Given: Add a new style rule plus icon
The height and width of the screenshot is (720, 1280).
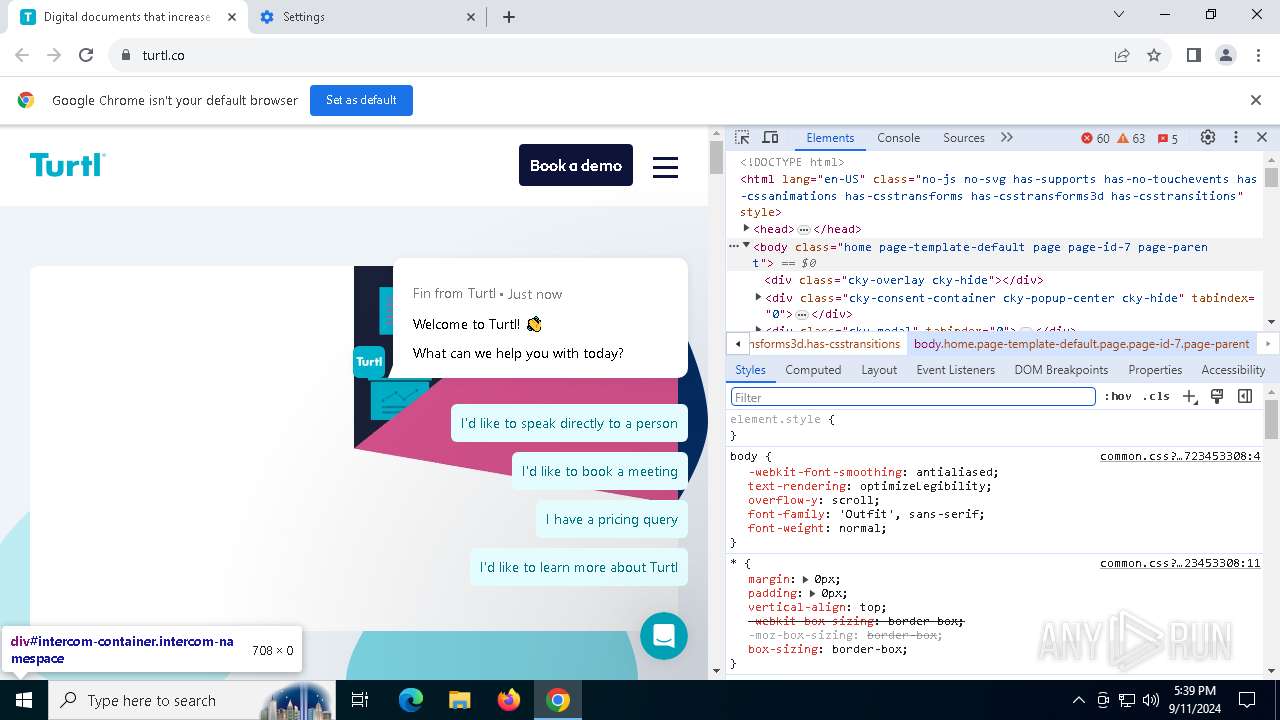Looking at the screenshot, I should point(1189,397).
